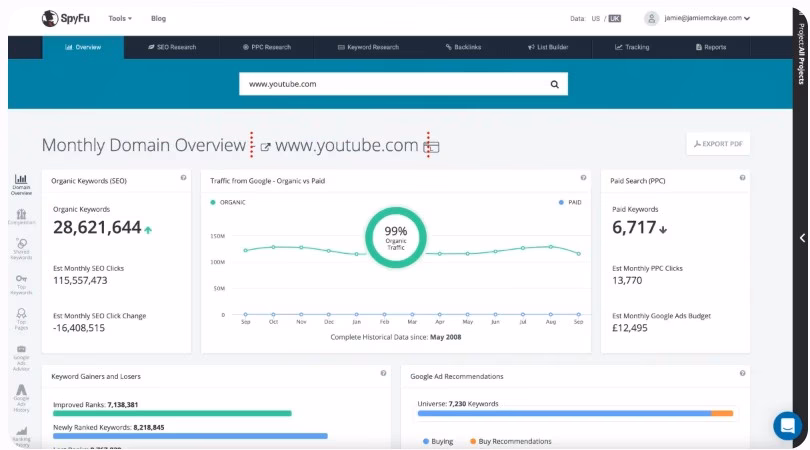Open the Competition sidebar icon
Image resolution: width=810 pixels, height=450 pixels.
pos(21,216)
